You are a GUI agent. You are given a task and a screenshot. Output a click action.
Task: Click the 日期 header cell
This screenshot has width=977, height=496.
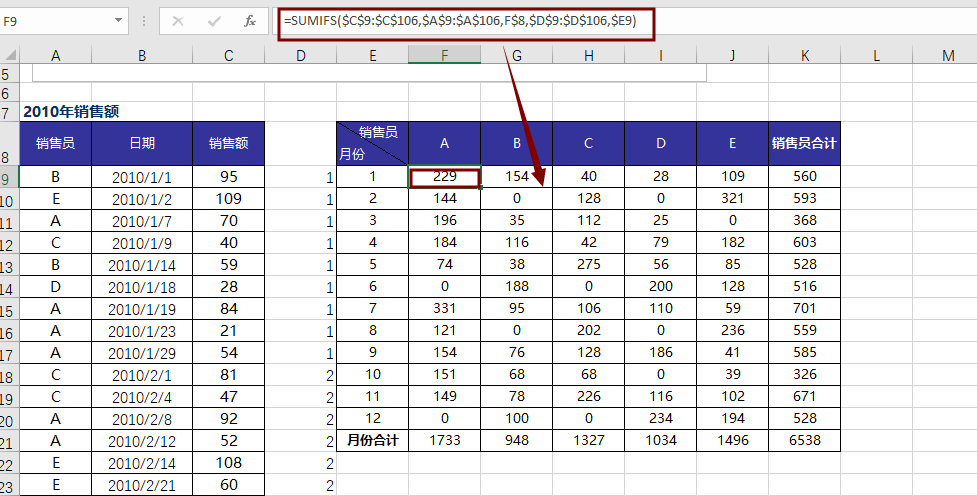[x=142, y=143]
